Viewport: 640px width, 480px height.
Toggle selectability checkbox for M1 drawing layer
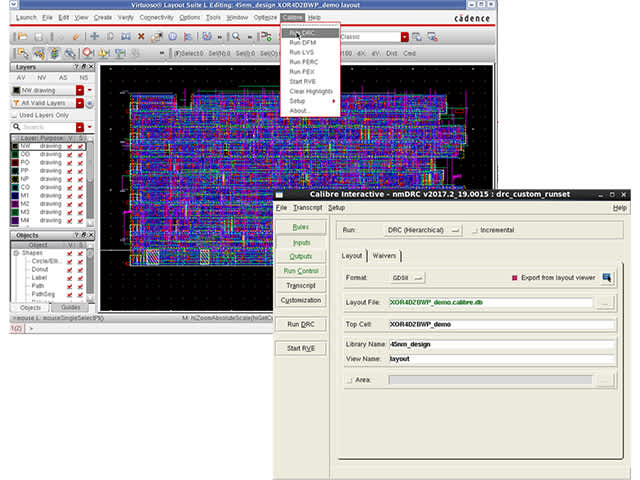click(x=80, y=196)
